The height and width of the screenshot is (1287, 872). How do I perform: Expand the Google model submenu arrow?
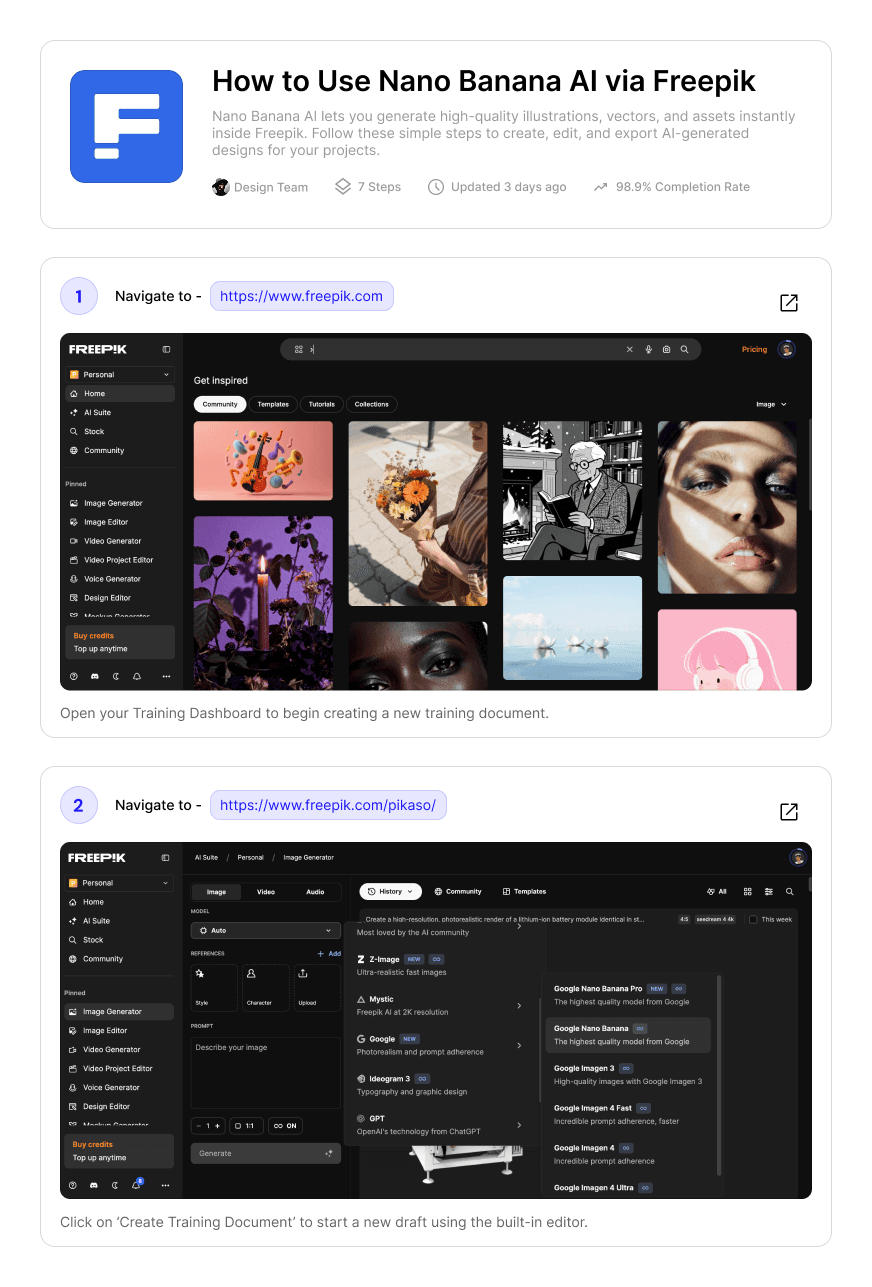519,1046
